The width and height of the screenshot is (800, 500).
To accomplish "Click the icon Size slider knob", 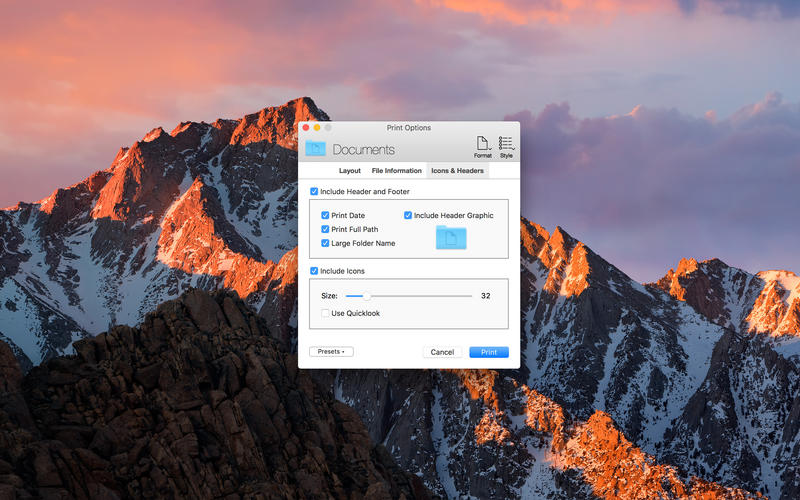I will pos(366,296).
